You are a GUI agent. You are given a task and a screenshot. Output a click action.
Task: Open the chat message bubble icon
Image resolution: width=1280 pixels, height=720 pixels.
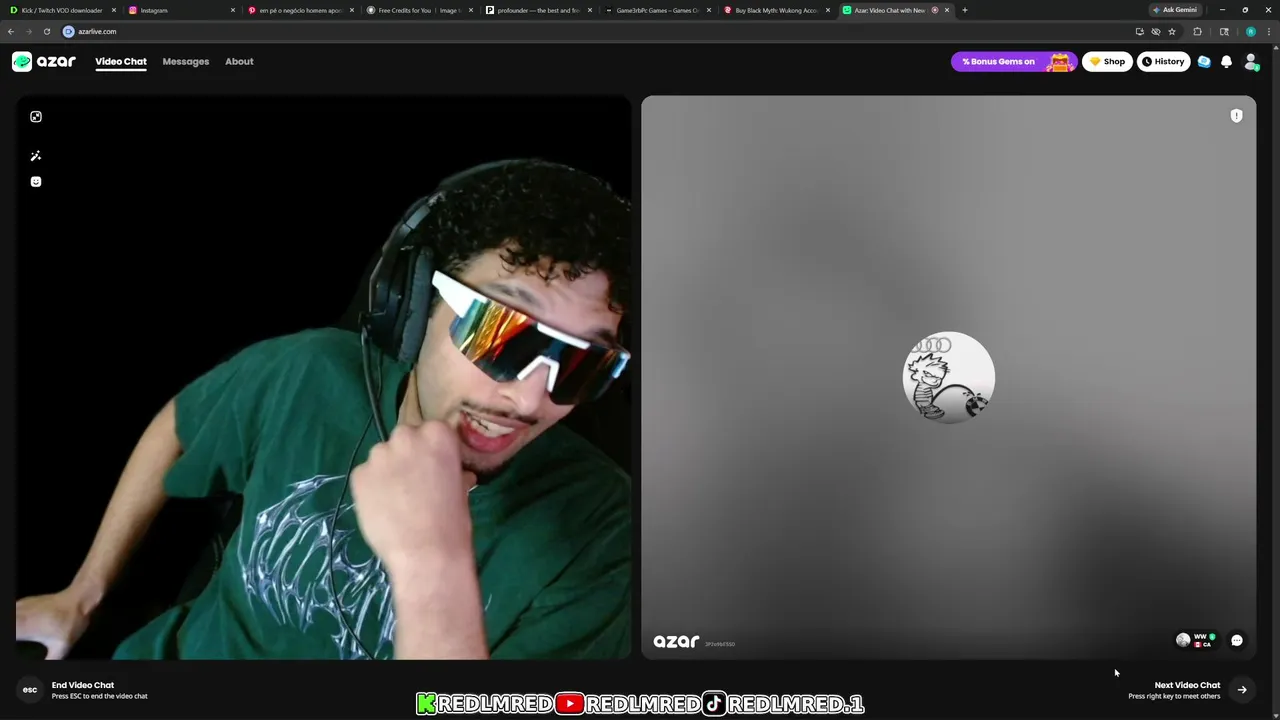[1237, 640]
